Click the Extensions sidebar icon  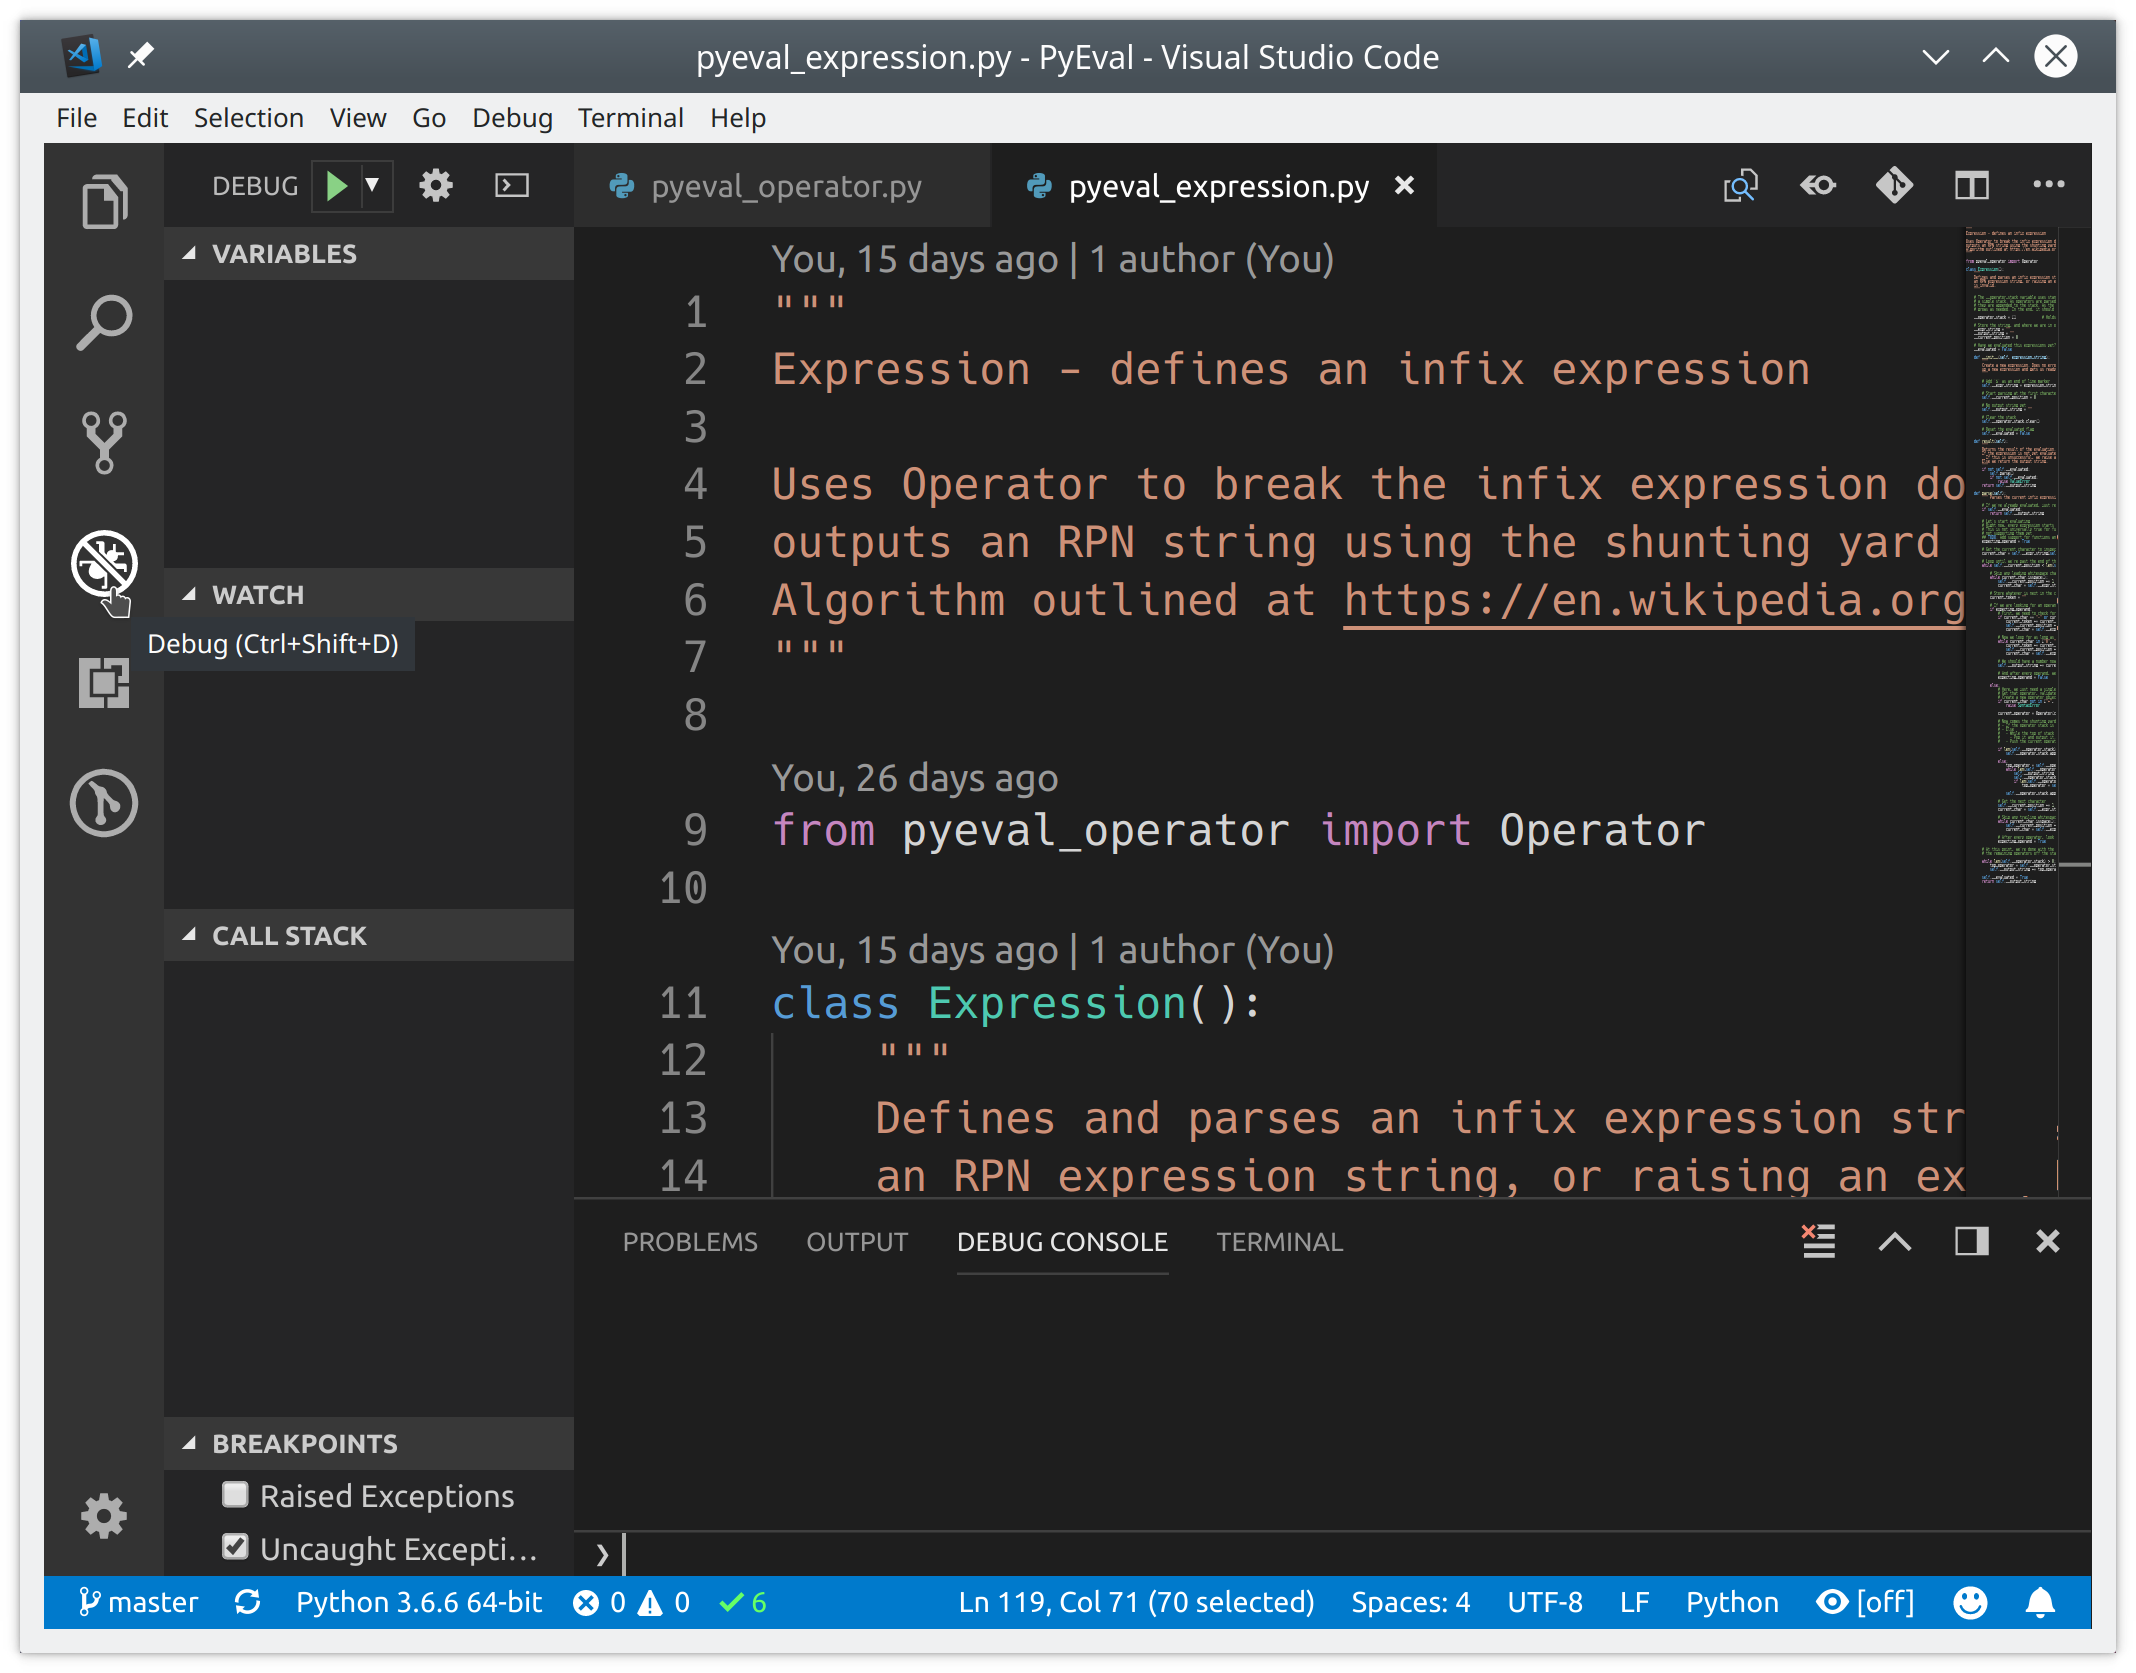pos(104,681)
